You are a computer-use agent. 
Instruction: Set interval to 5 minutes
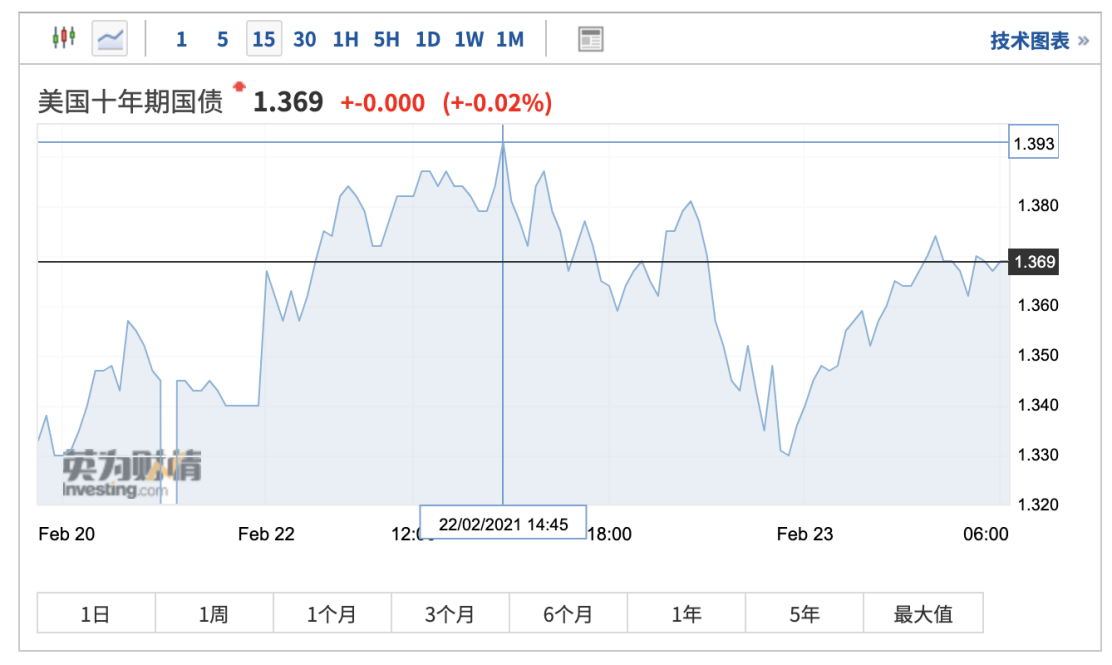222,39
